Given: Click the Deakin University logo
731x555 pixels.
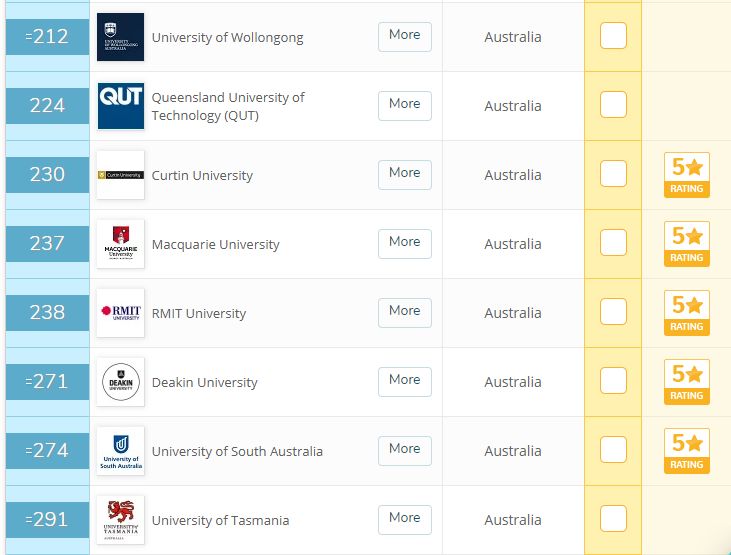Looking at the screenshot, I should coord(120,382).
